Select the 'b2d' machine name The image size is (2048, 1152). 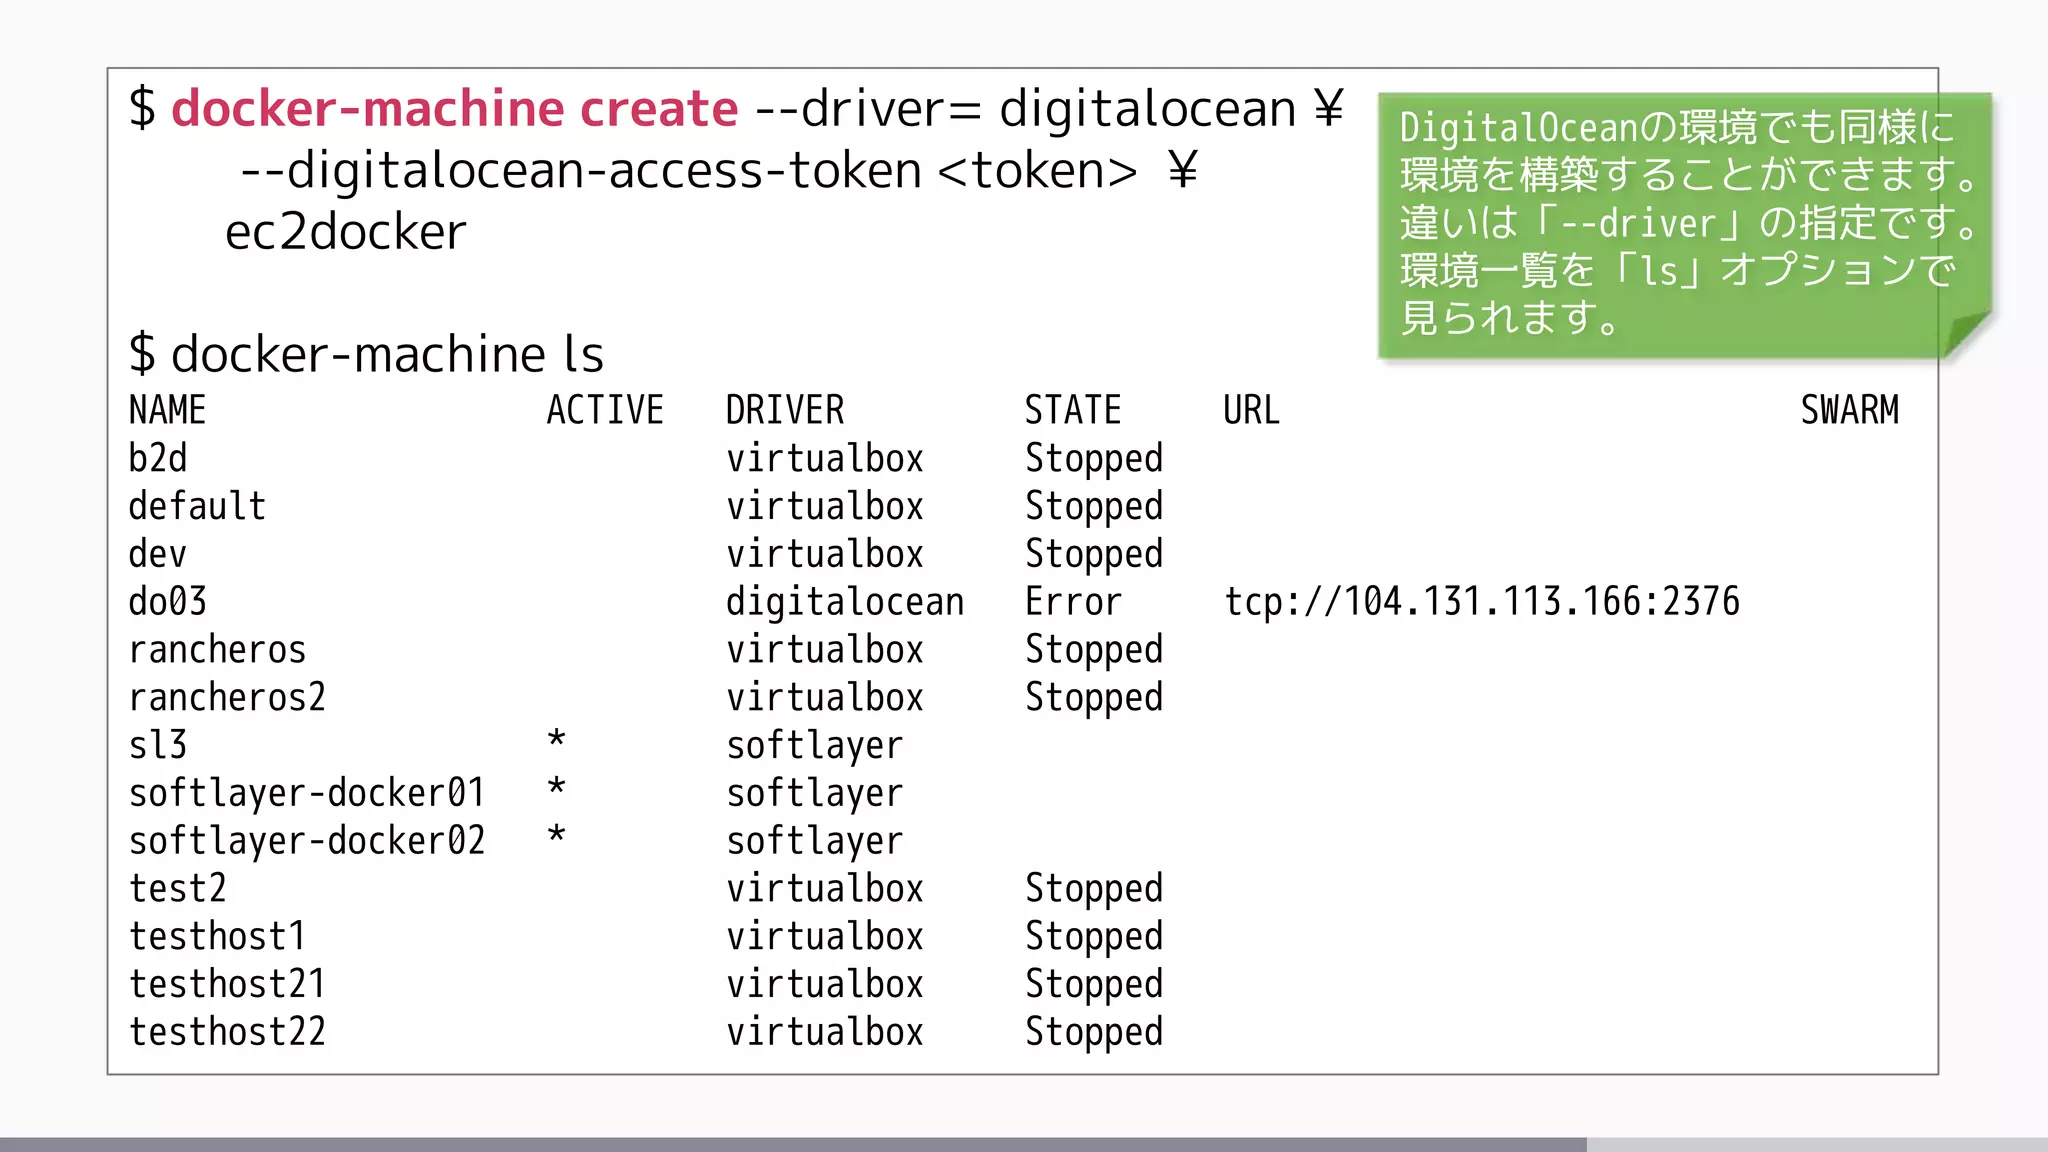[158, 458]
